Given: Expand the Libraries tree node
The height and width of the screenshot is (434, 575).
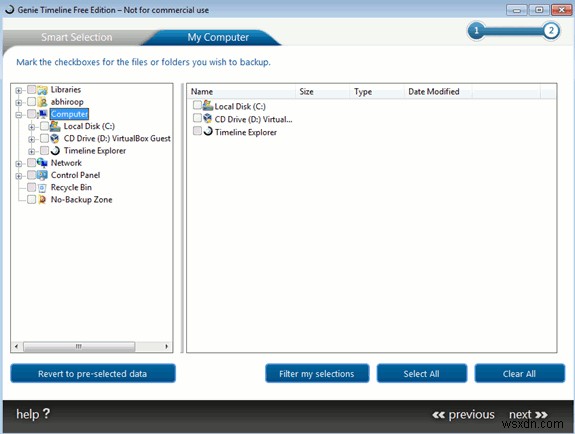Looking at the screenshot, I should pos(19,90).
